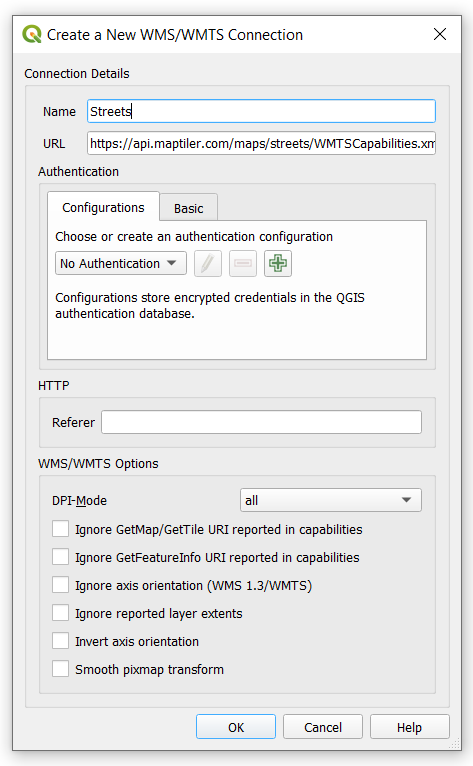The image size is (473, 766).
Task: Focus the URL input field
Action: [261, 143]
